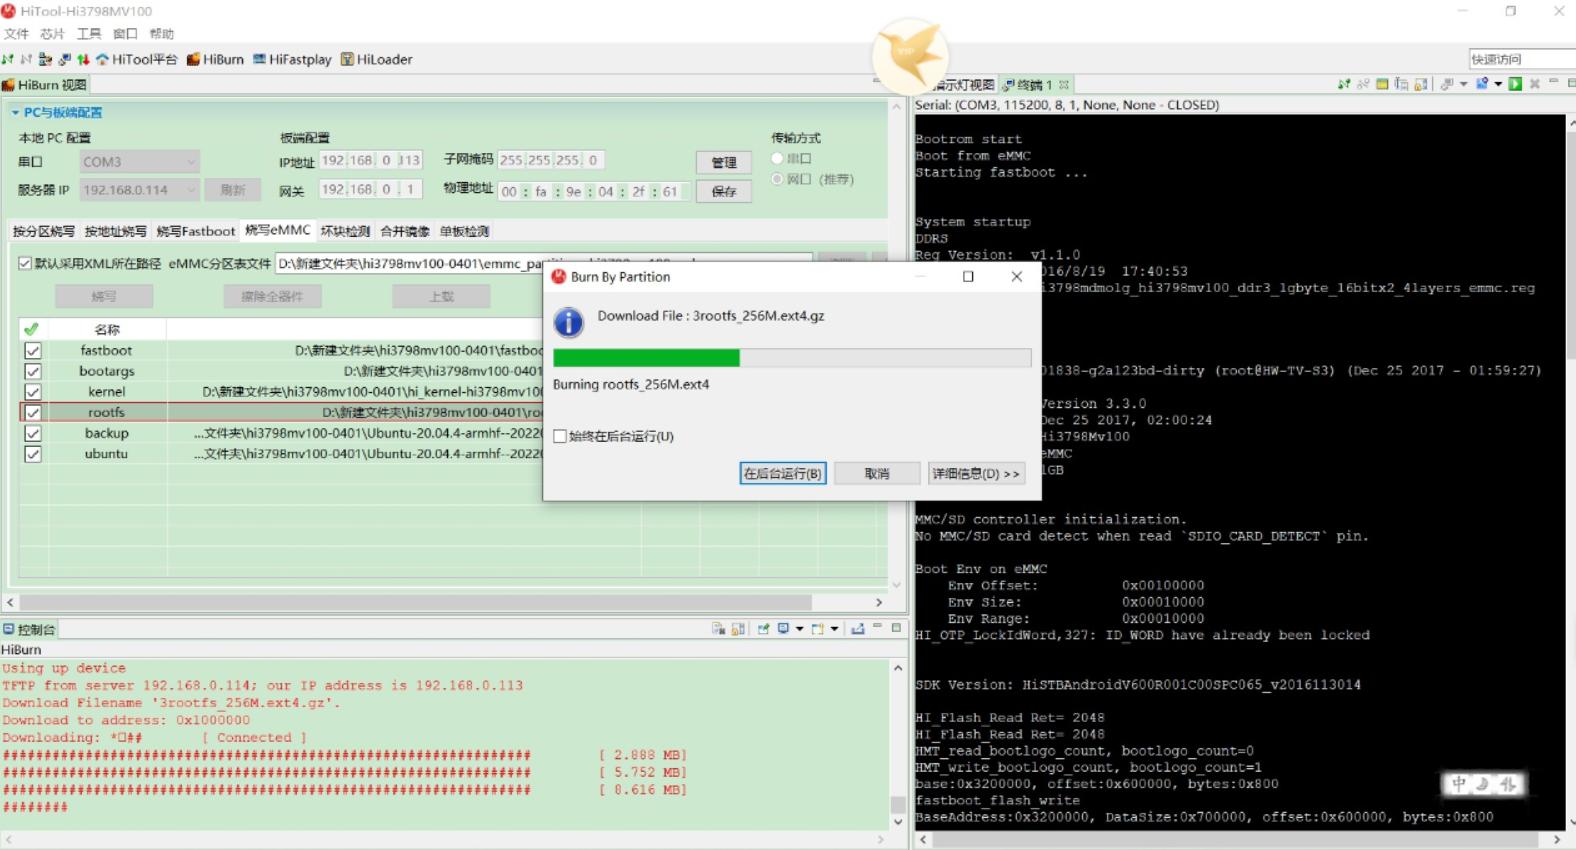Launch HiFastplay from the toolbar
Screen dimensions: 1576x850
coord(292,59)
